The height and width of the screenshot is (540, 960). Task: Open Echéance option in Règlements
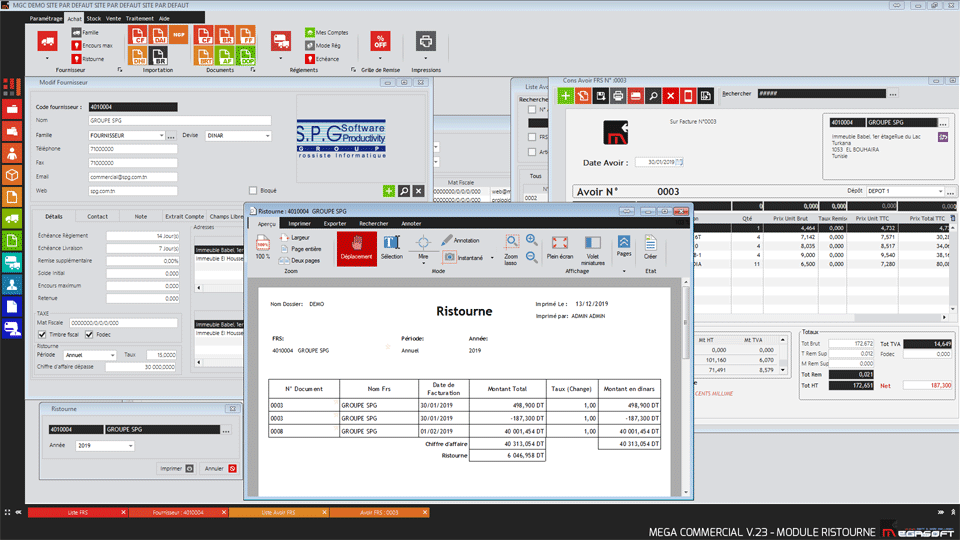pos(322,59)
